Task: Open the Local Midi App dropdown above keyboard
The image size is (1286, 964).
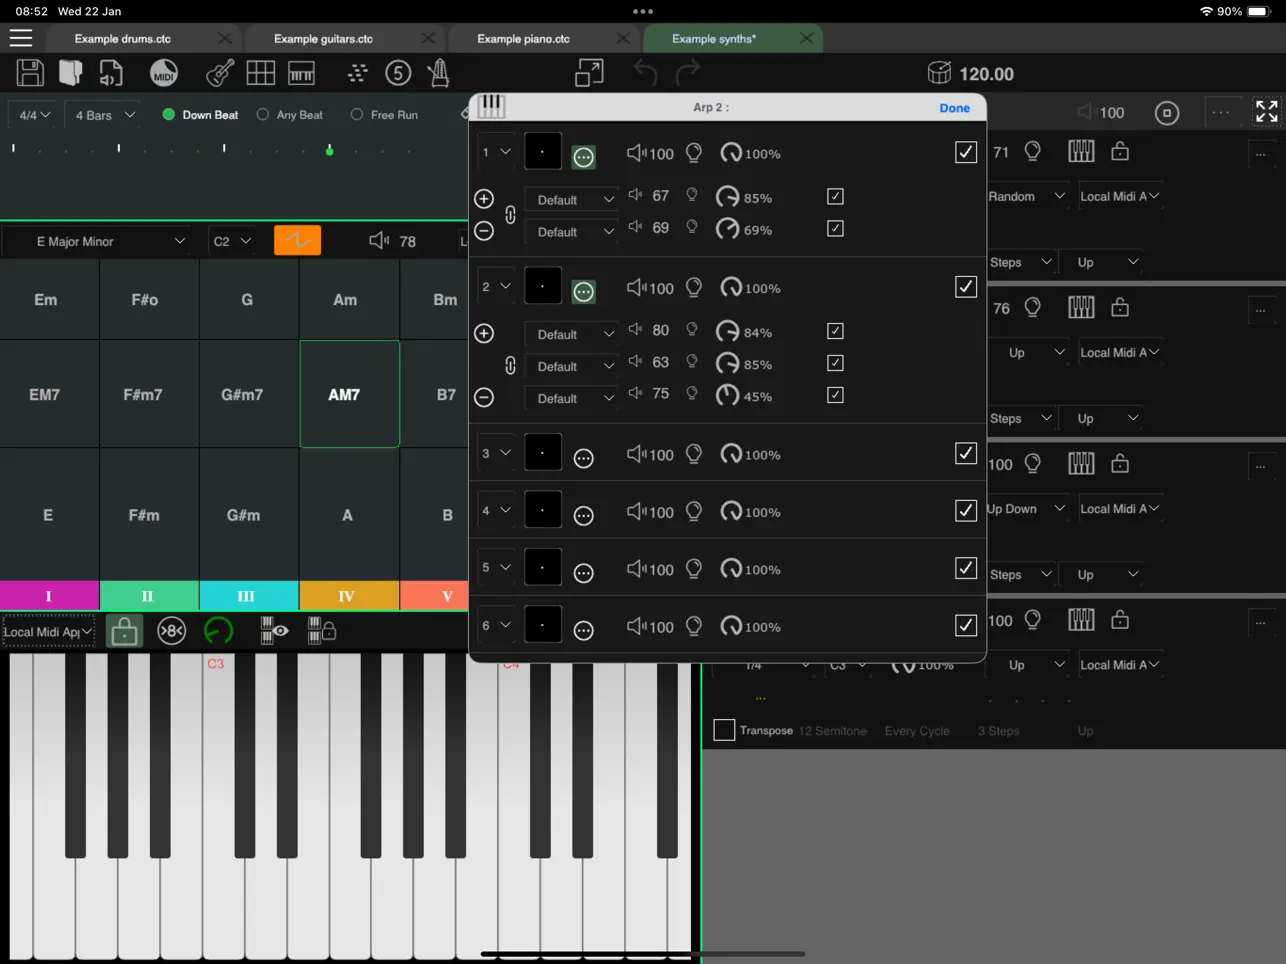Action: [49, 632]
